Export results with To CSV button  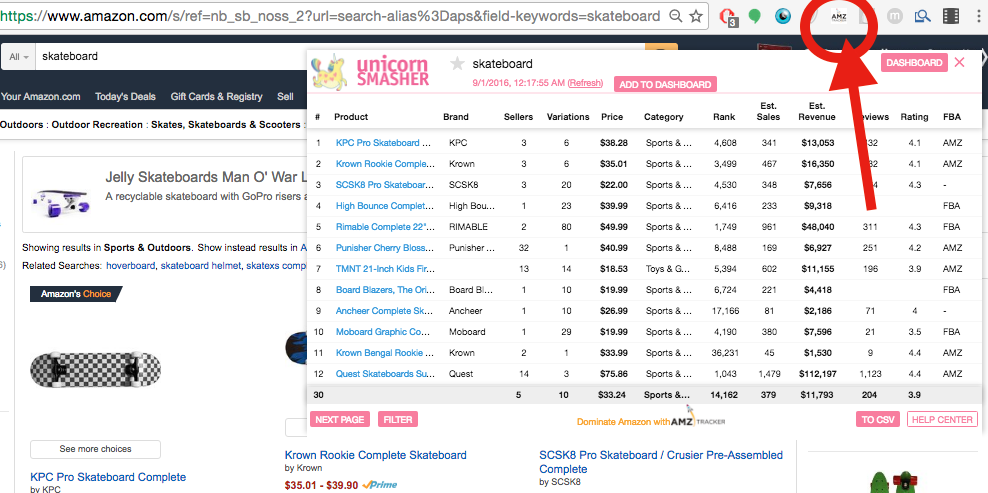878,419
